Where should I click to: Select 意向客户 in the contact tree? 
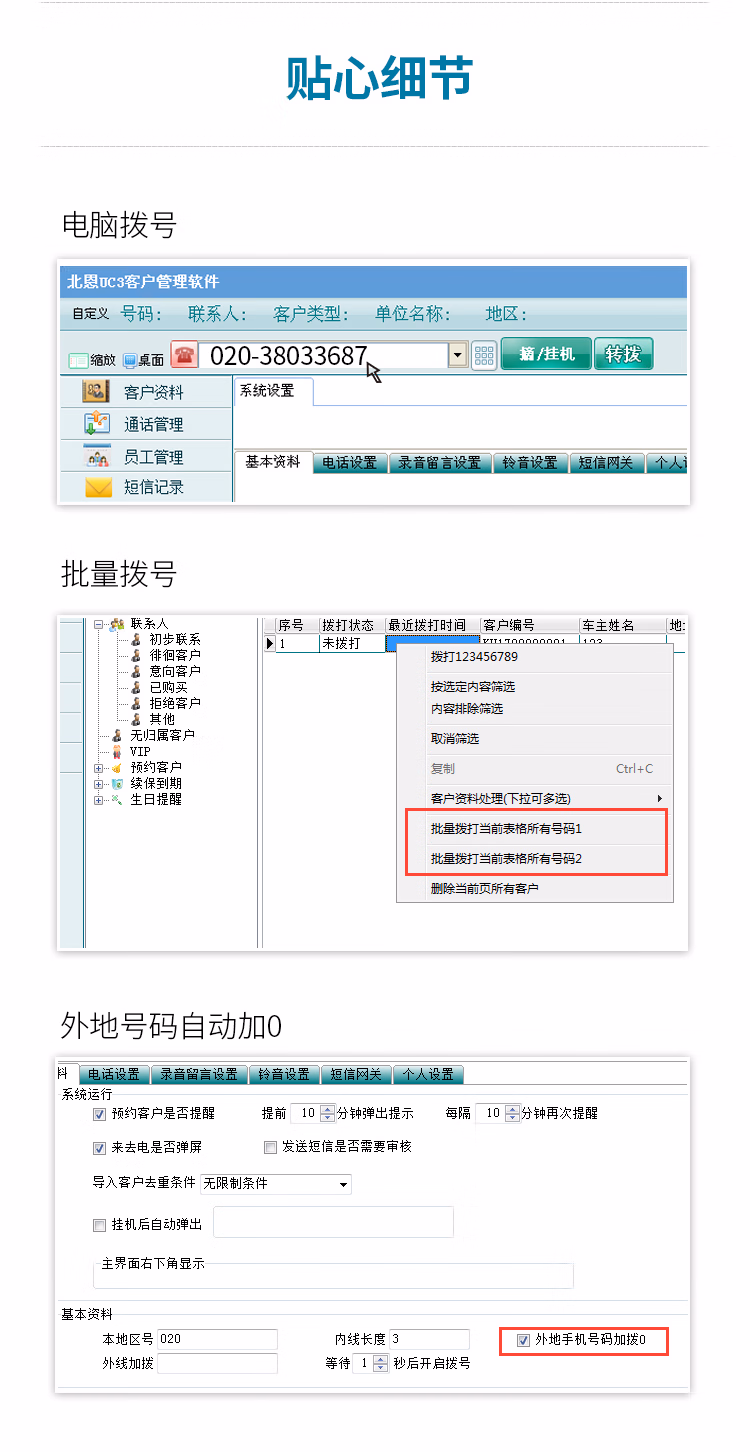(x=174, y=671)
